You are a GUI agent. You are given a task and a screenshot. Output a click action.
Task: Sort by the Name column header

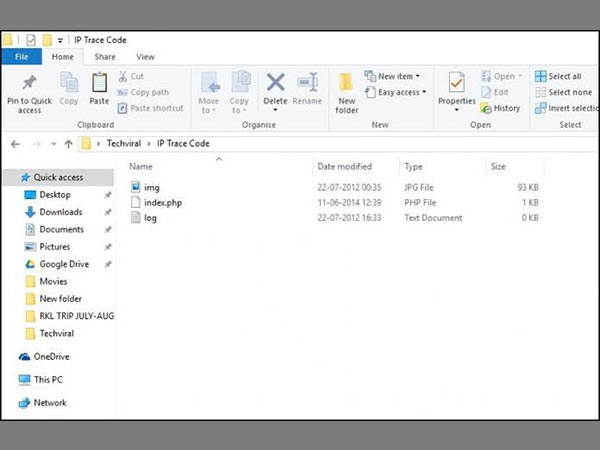(x=141, y=166)
